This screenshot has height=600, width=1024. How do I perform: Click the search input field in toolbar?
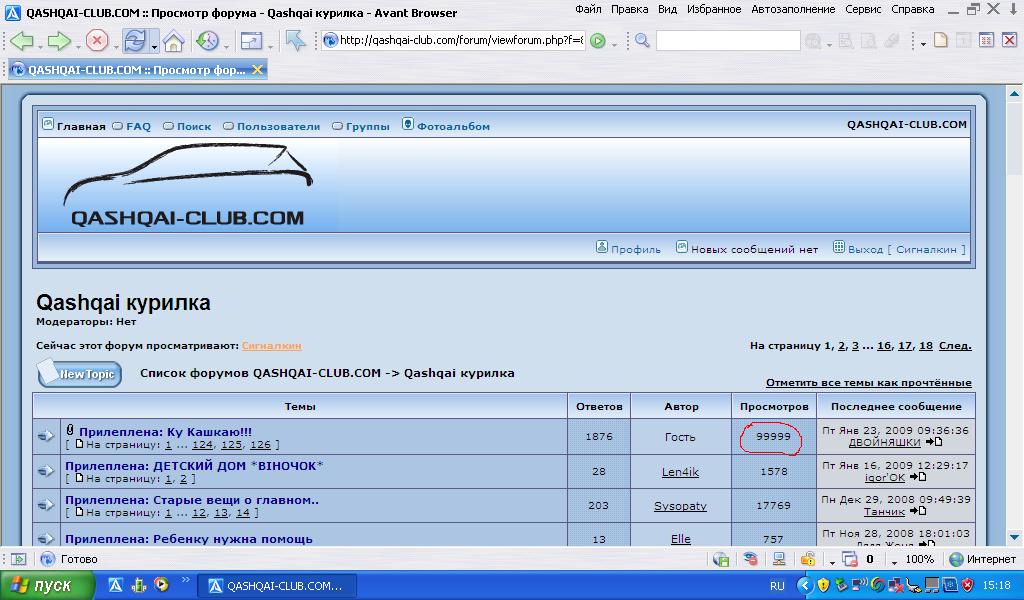(727, 41)
